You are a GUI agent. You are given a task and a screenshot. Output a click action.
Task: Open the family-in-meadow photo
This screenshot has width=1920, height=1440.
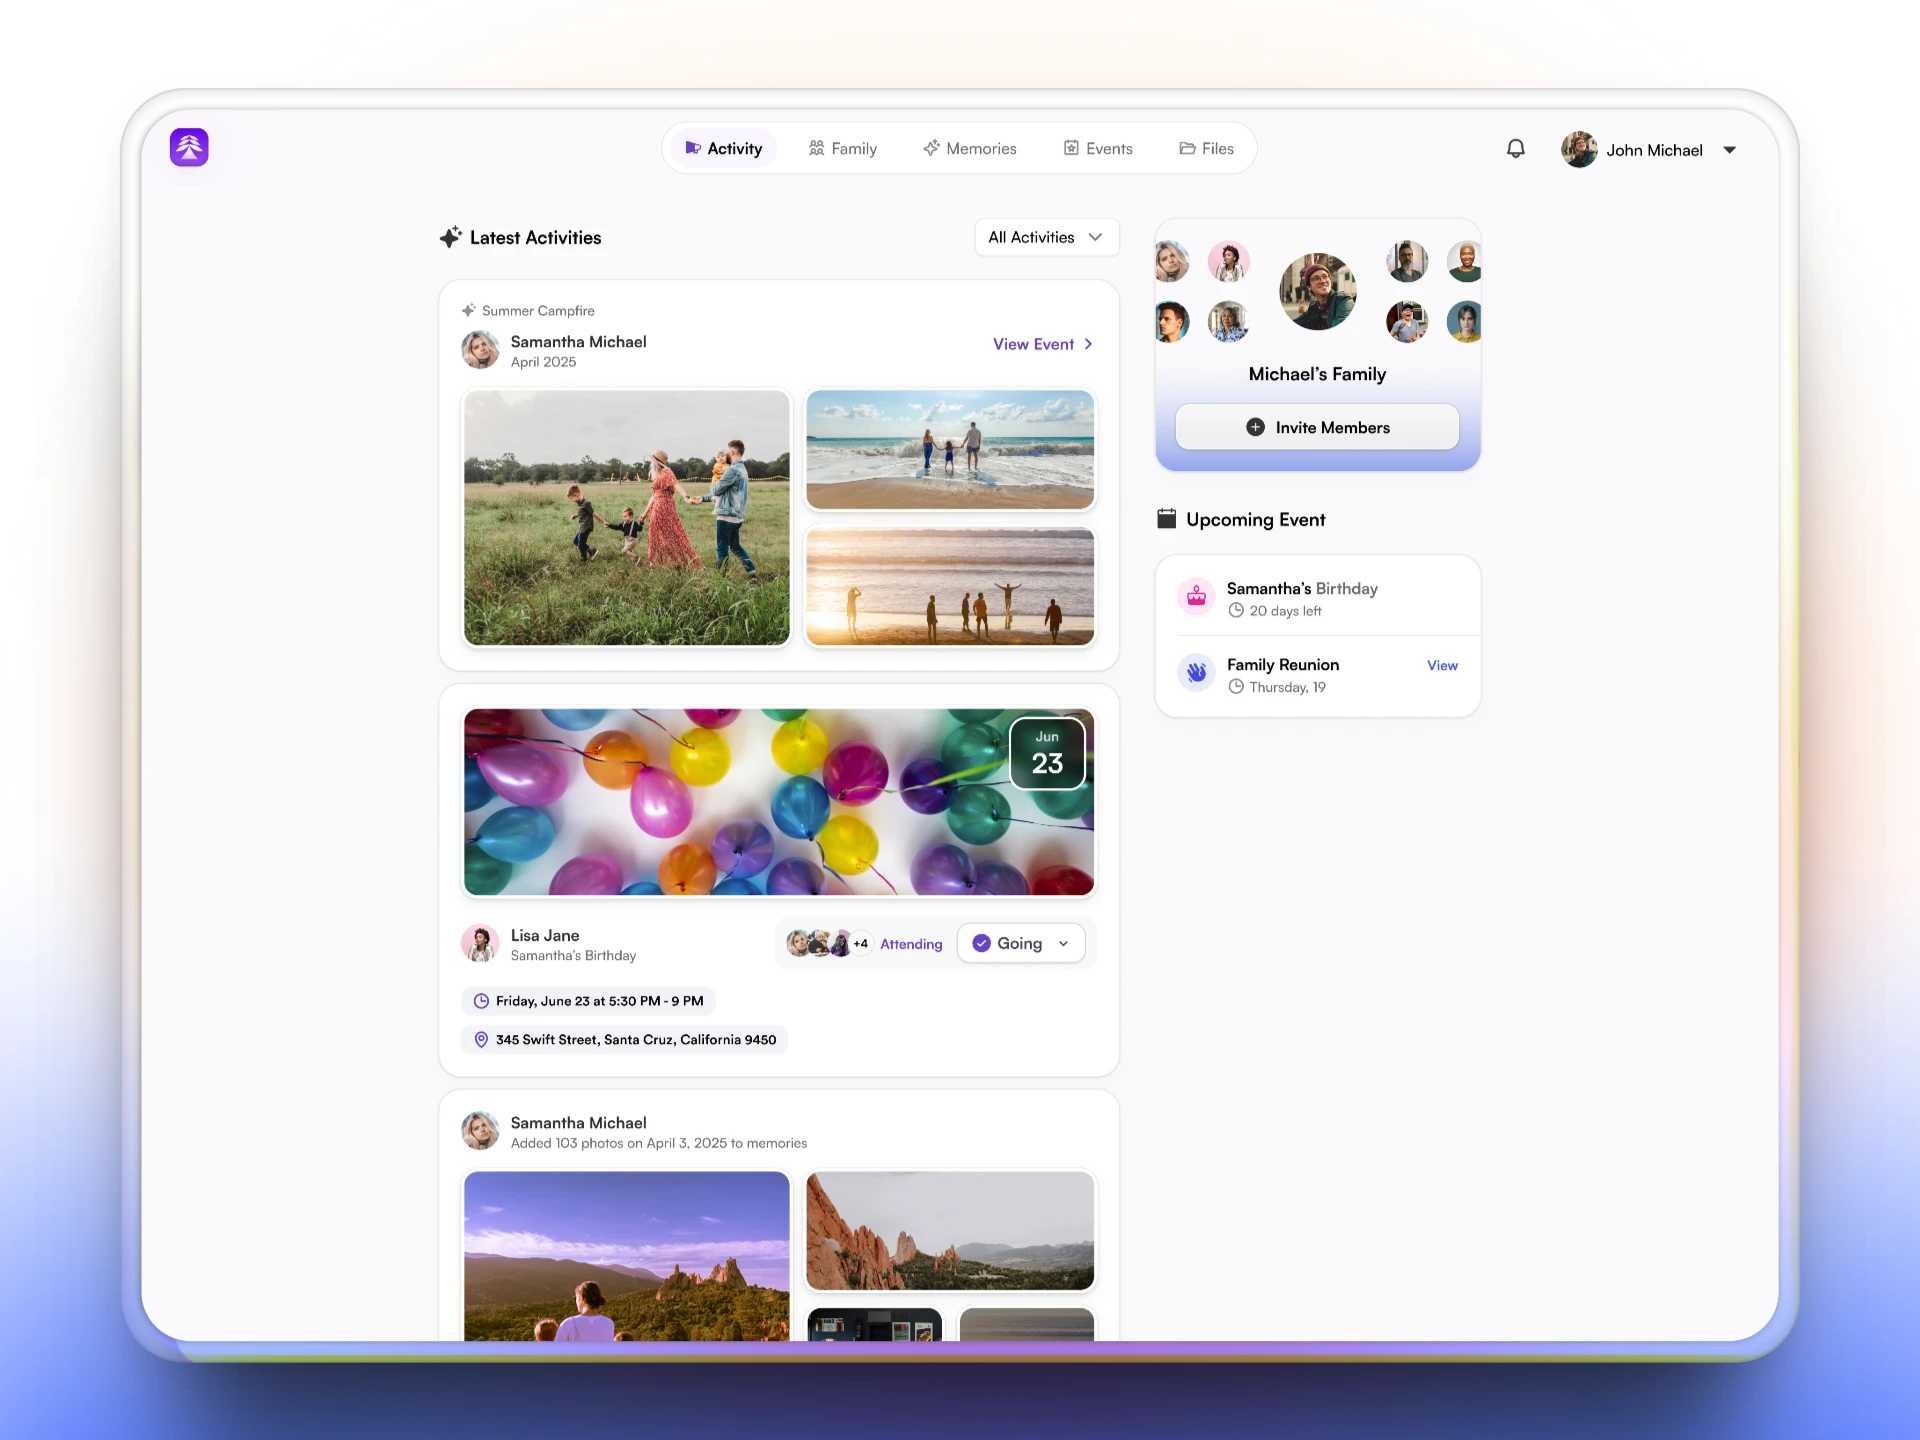point(627,517)
